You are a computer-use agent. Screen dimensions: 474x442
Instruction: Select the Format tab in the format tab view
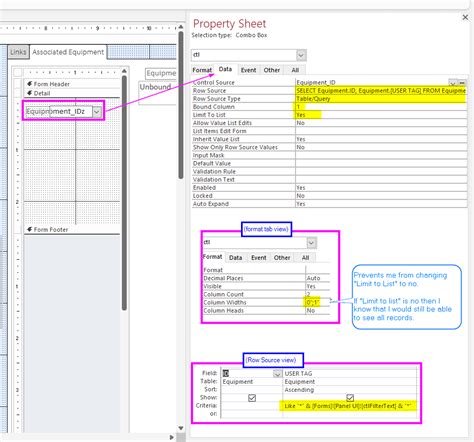coord(212,257)
